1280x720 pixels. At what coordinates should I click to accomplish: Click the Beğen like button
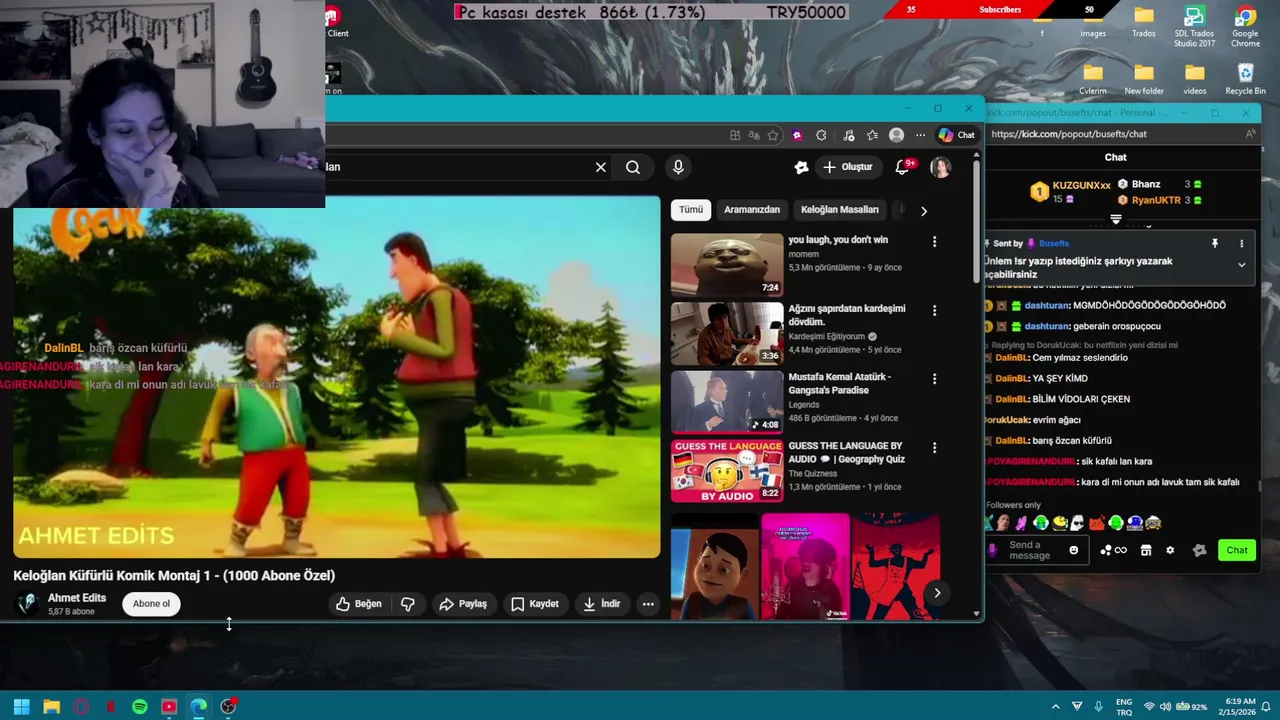(x=359, y=604)
